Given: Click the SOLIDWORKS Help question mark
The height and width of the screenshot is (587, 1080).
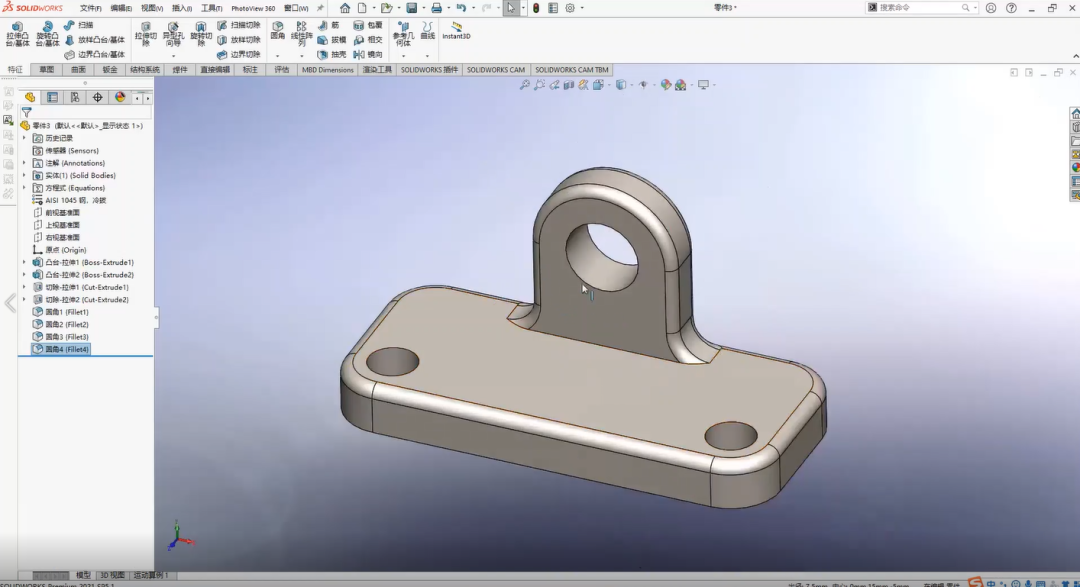Looking at the screenshot, I should (1011, 8).
